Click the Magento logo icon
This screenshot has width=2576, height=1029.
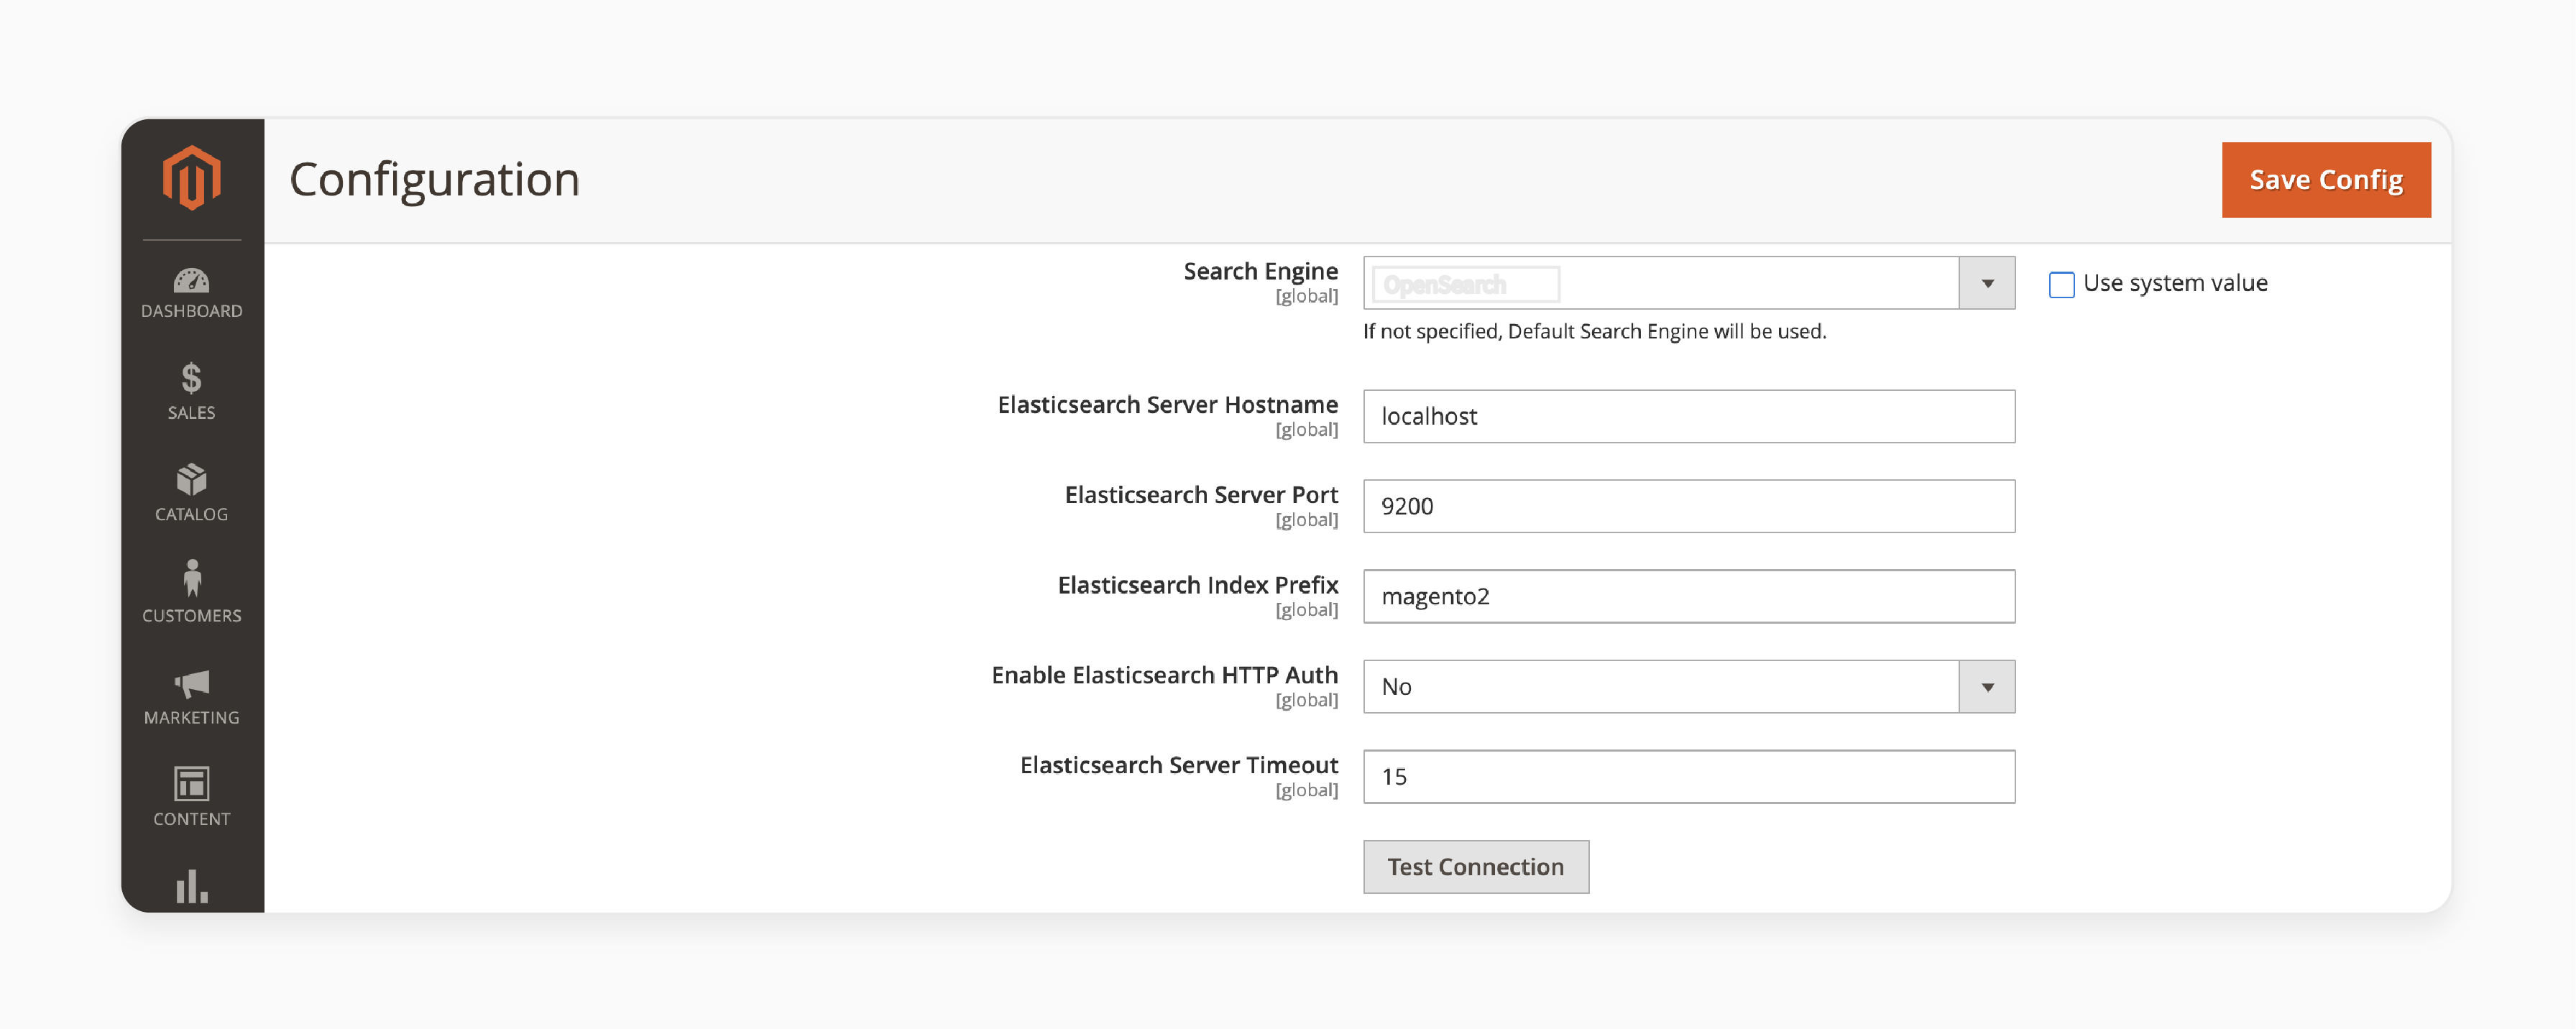point(191,178)
